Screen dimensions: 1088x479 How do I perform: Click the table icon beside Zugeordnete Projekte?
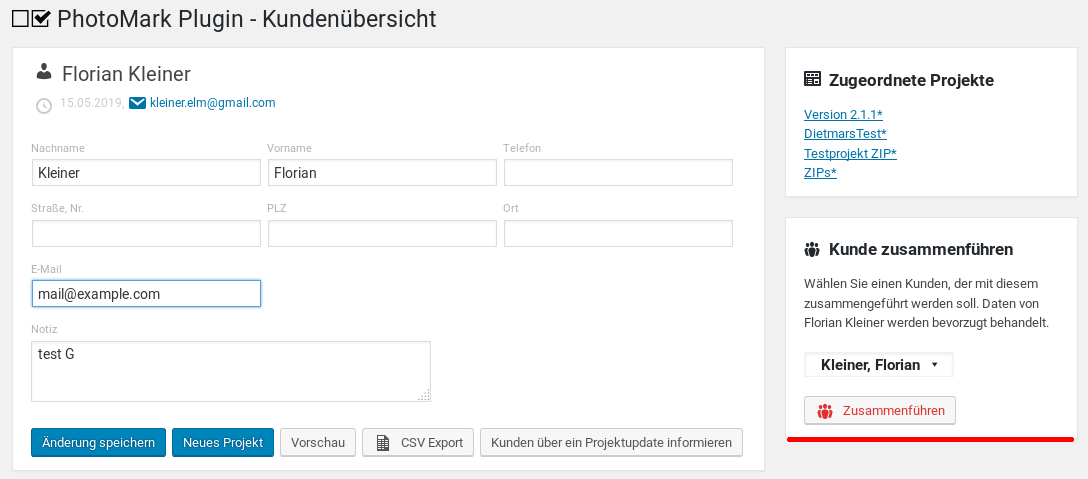coord(813,80)
